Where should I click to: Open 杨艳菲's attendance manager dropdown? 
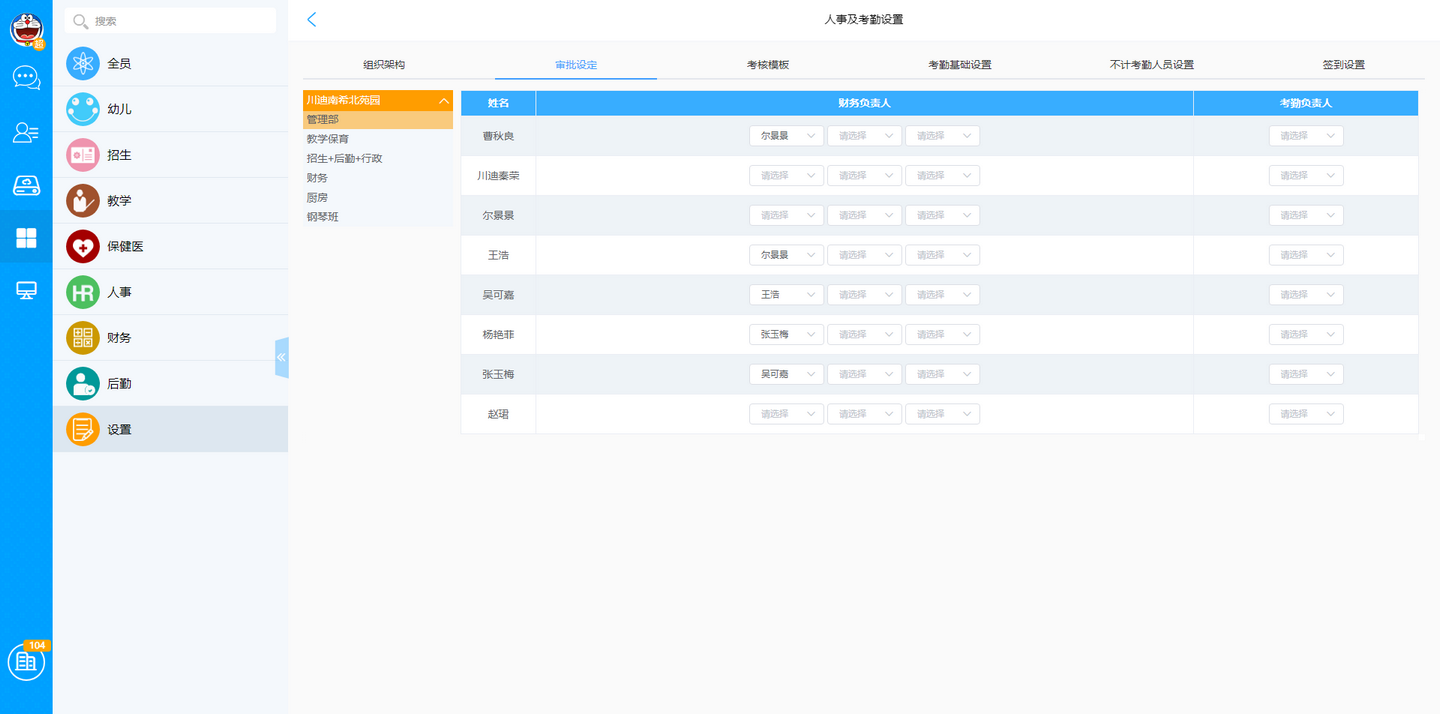(1306, 334)
